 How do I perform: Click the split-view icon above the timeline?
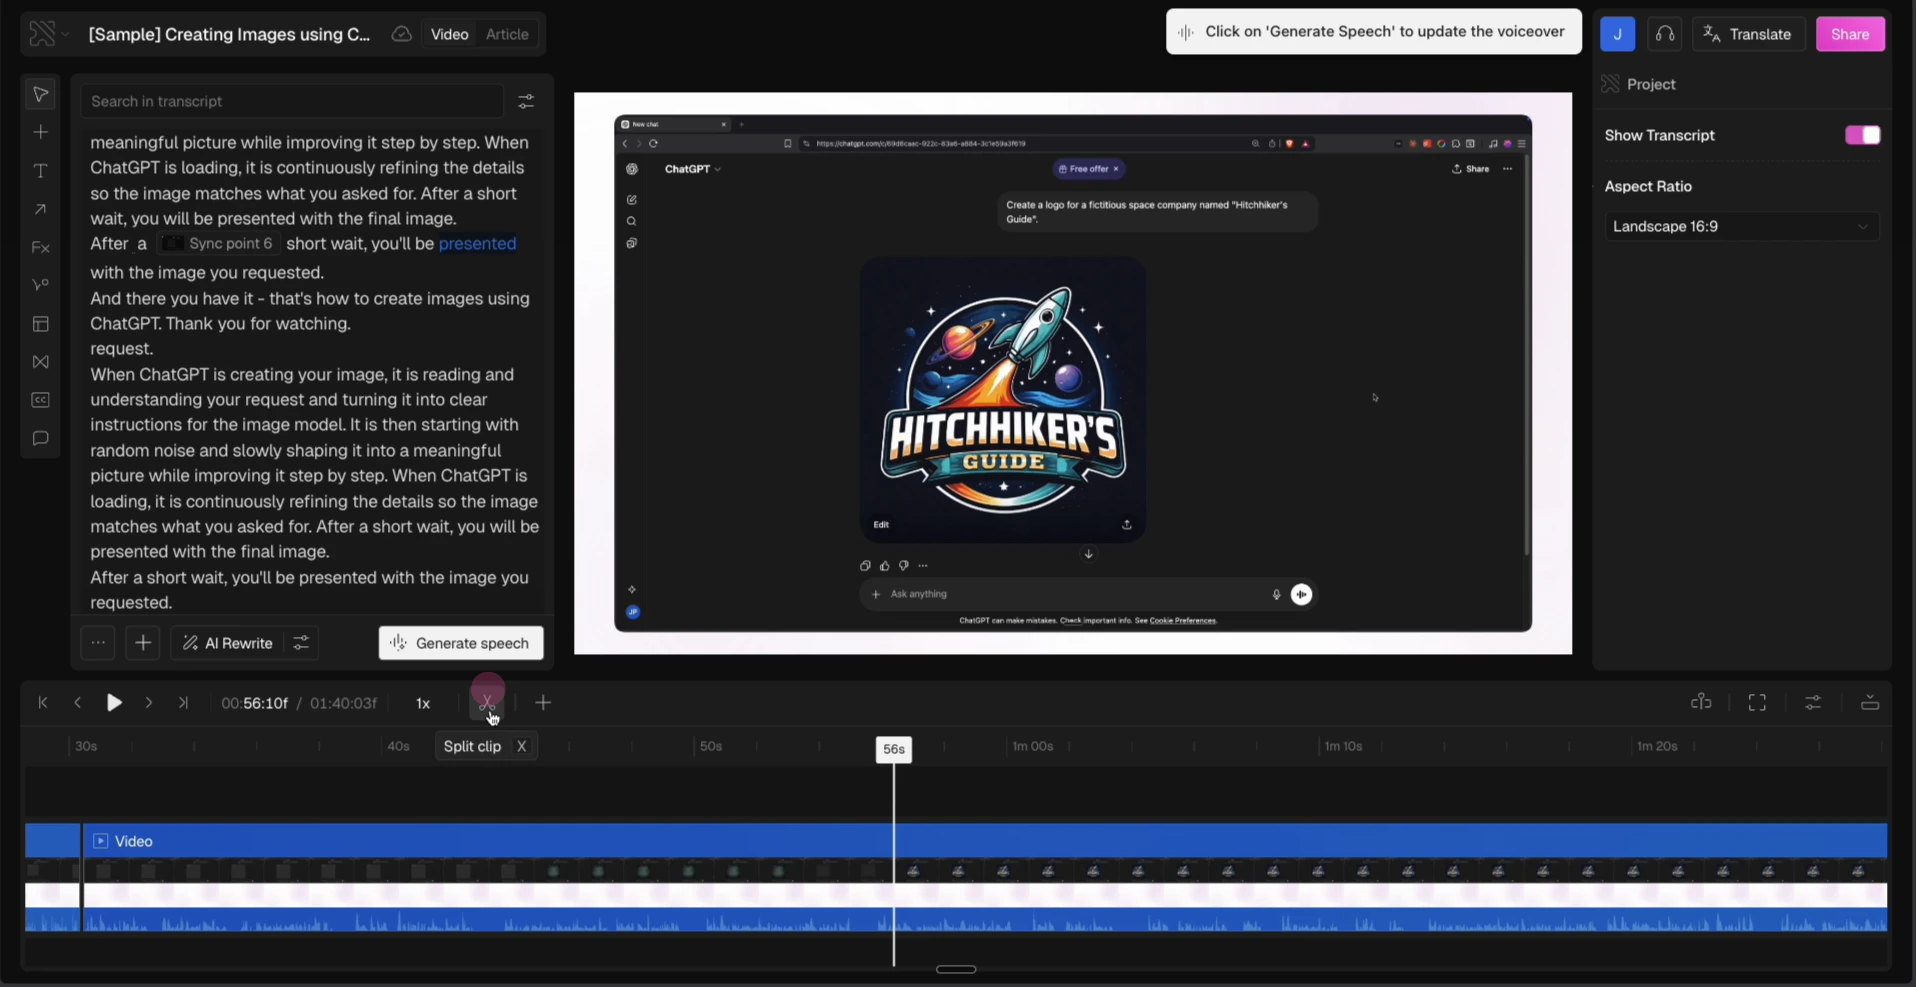(x=1701, y=702)
